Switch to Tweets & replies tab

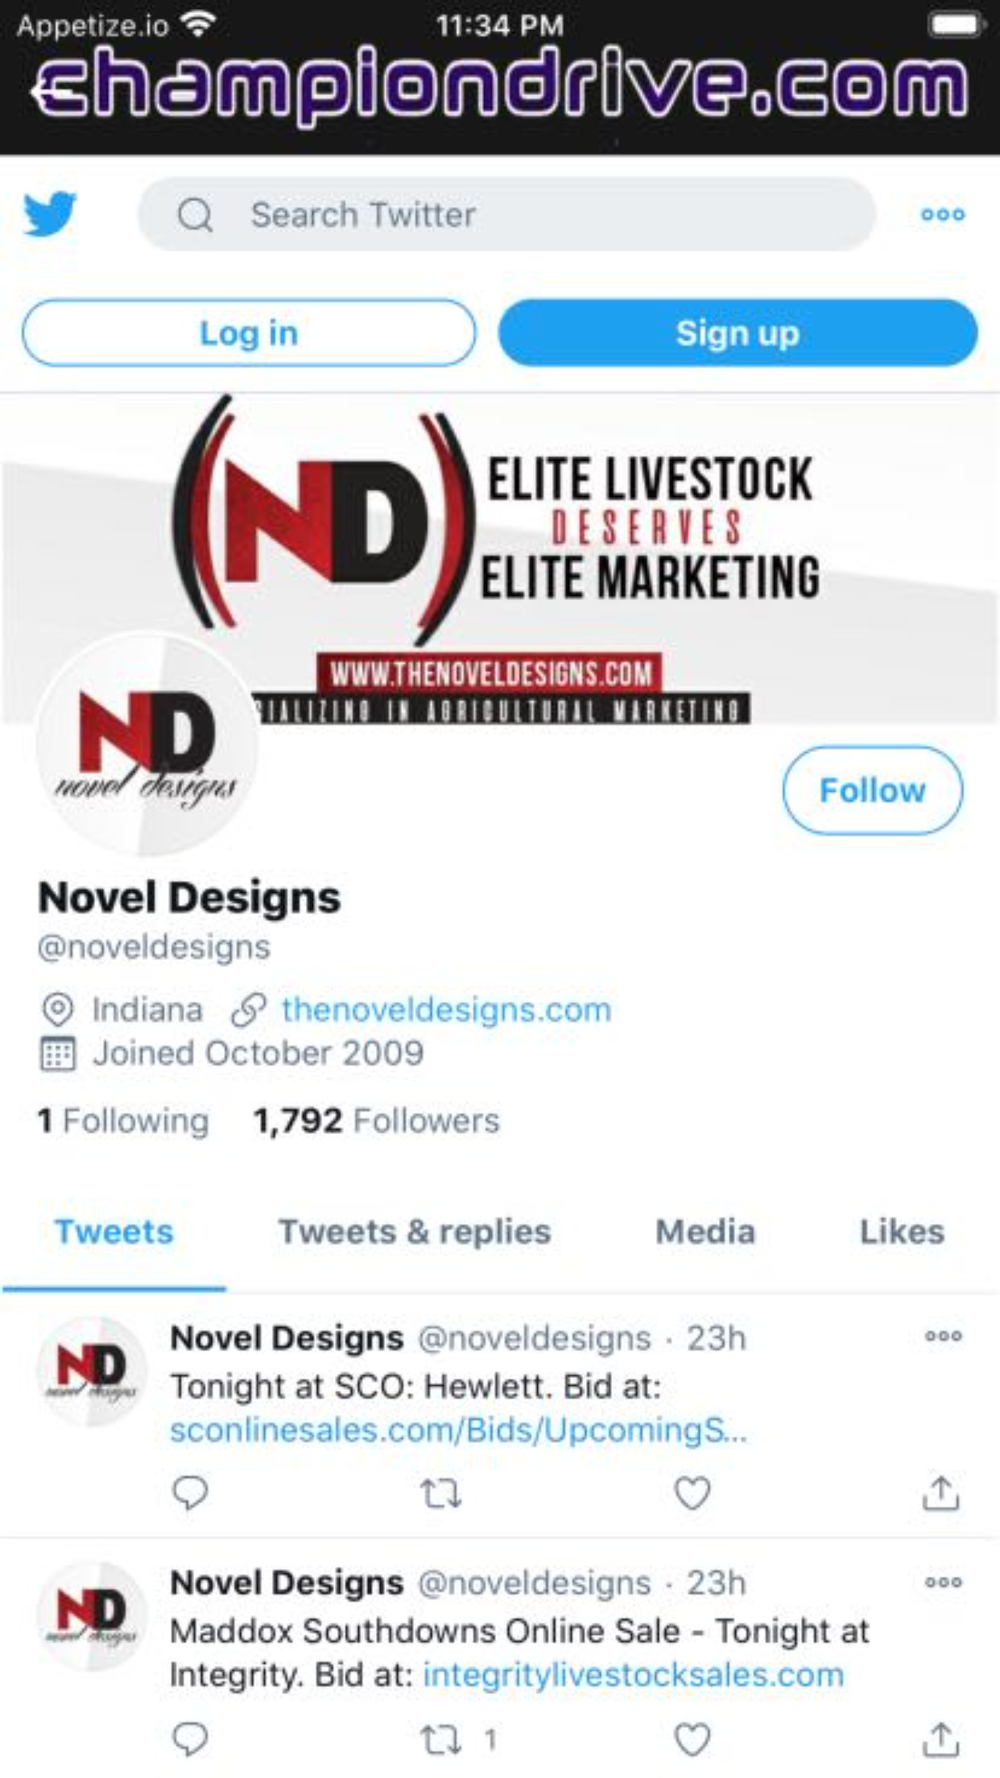414,1232
